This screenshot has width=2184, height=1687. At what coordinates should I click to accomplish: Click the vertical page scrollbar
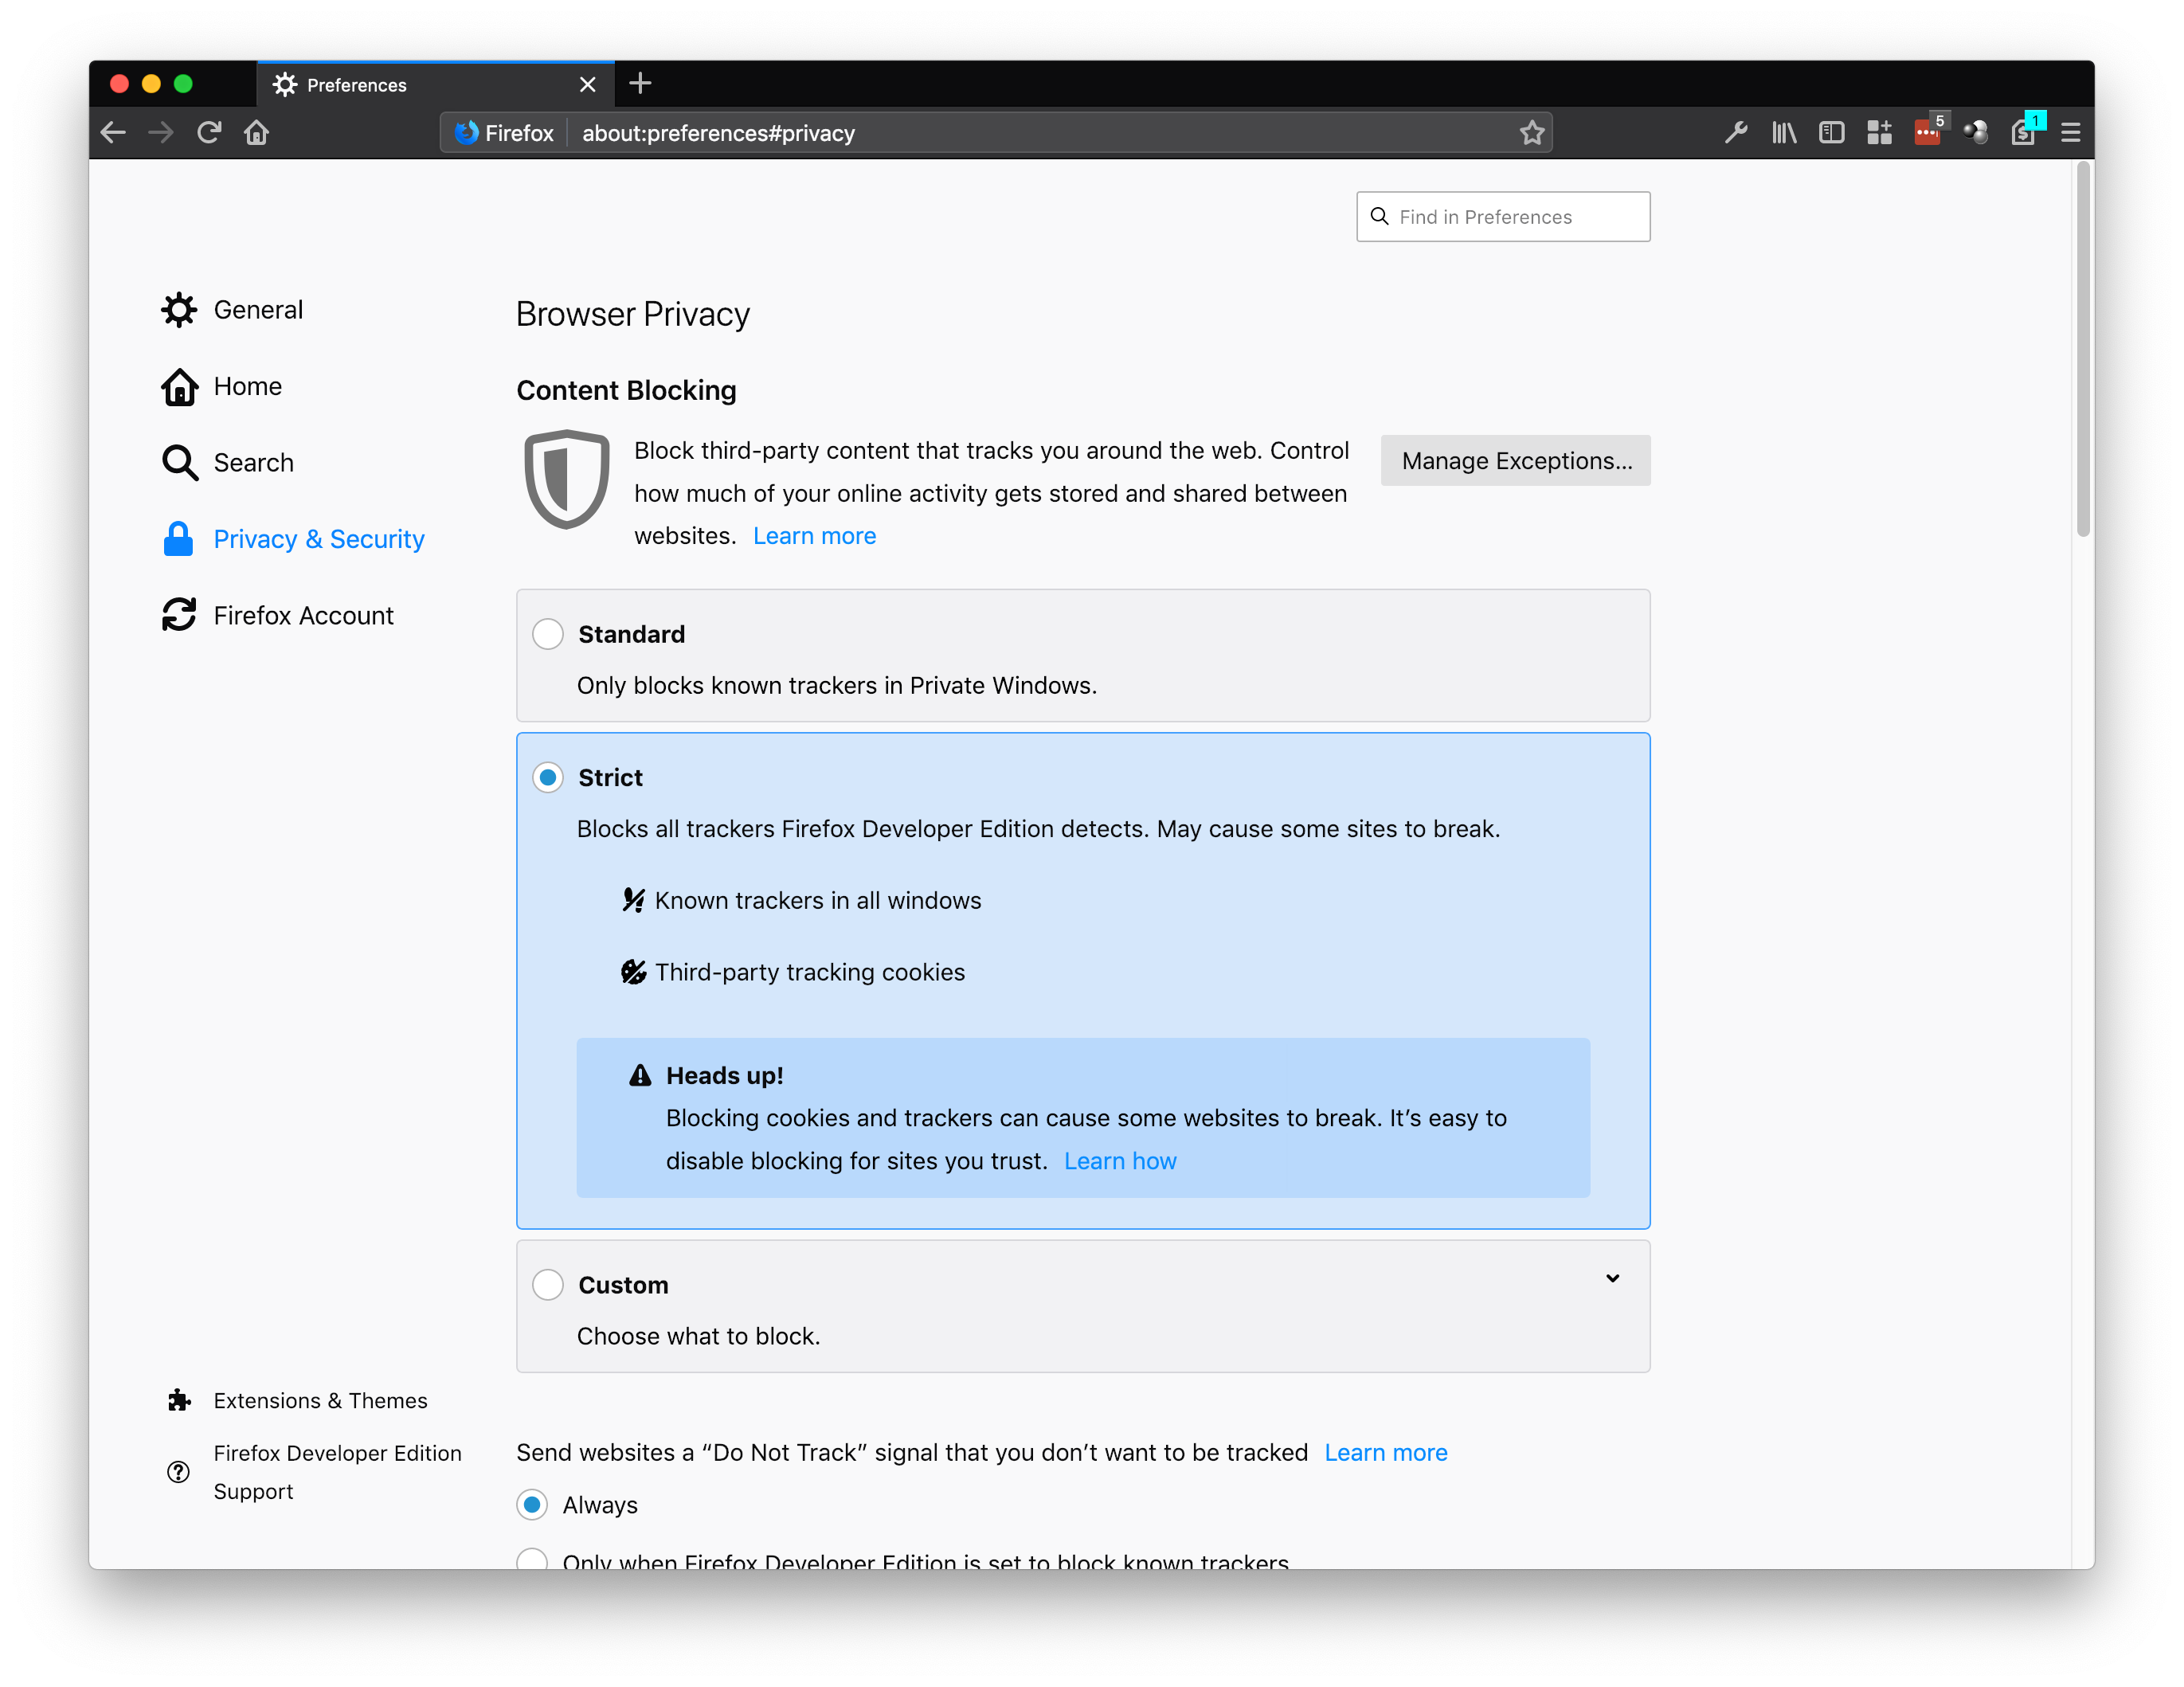click(x=2083, y=350)
